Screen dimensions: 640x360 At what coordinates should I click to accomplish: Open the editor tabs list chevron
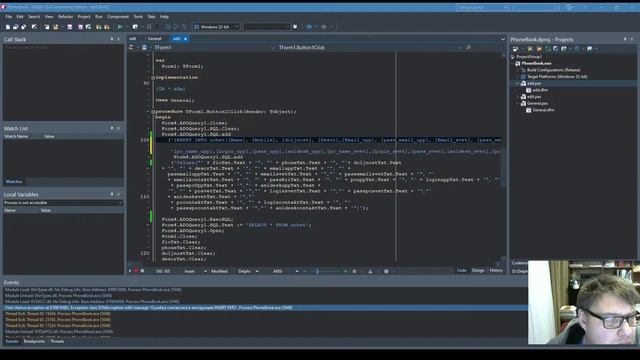point(502,39)
